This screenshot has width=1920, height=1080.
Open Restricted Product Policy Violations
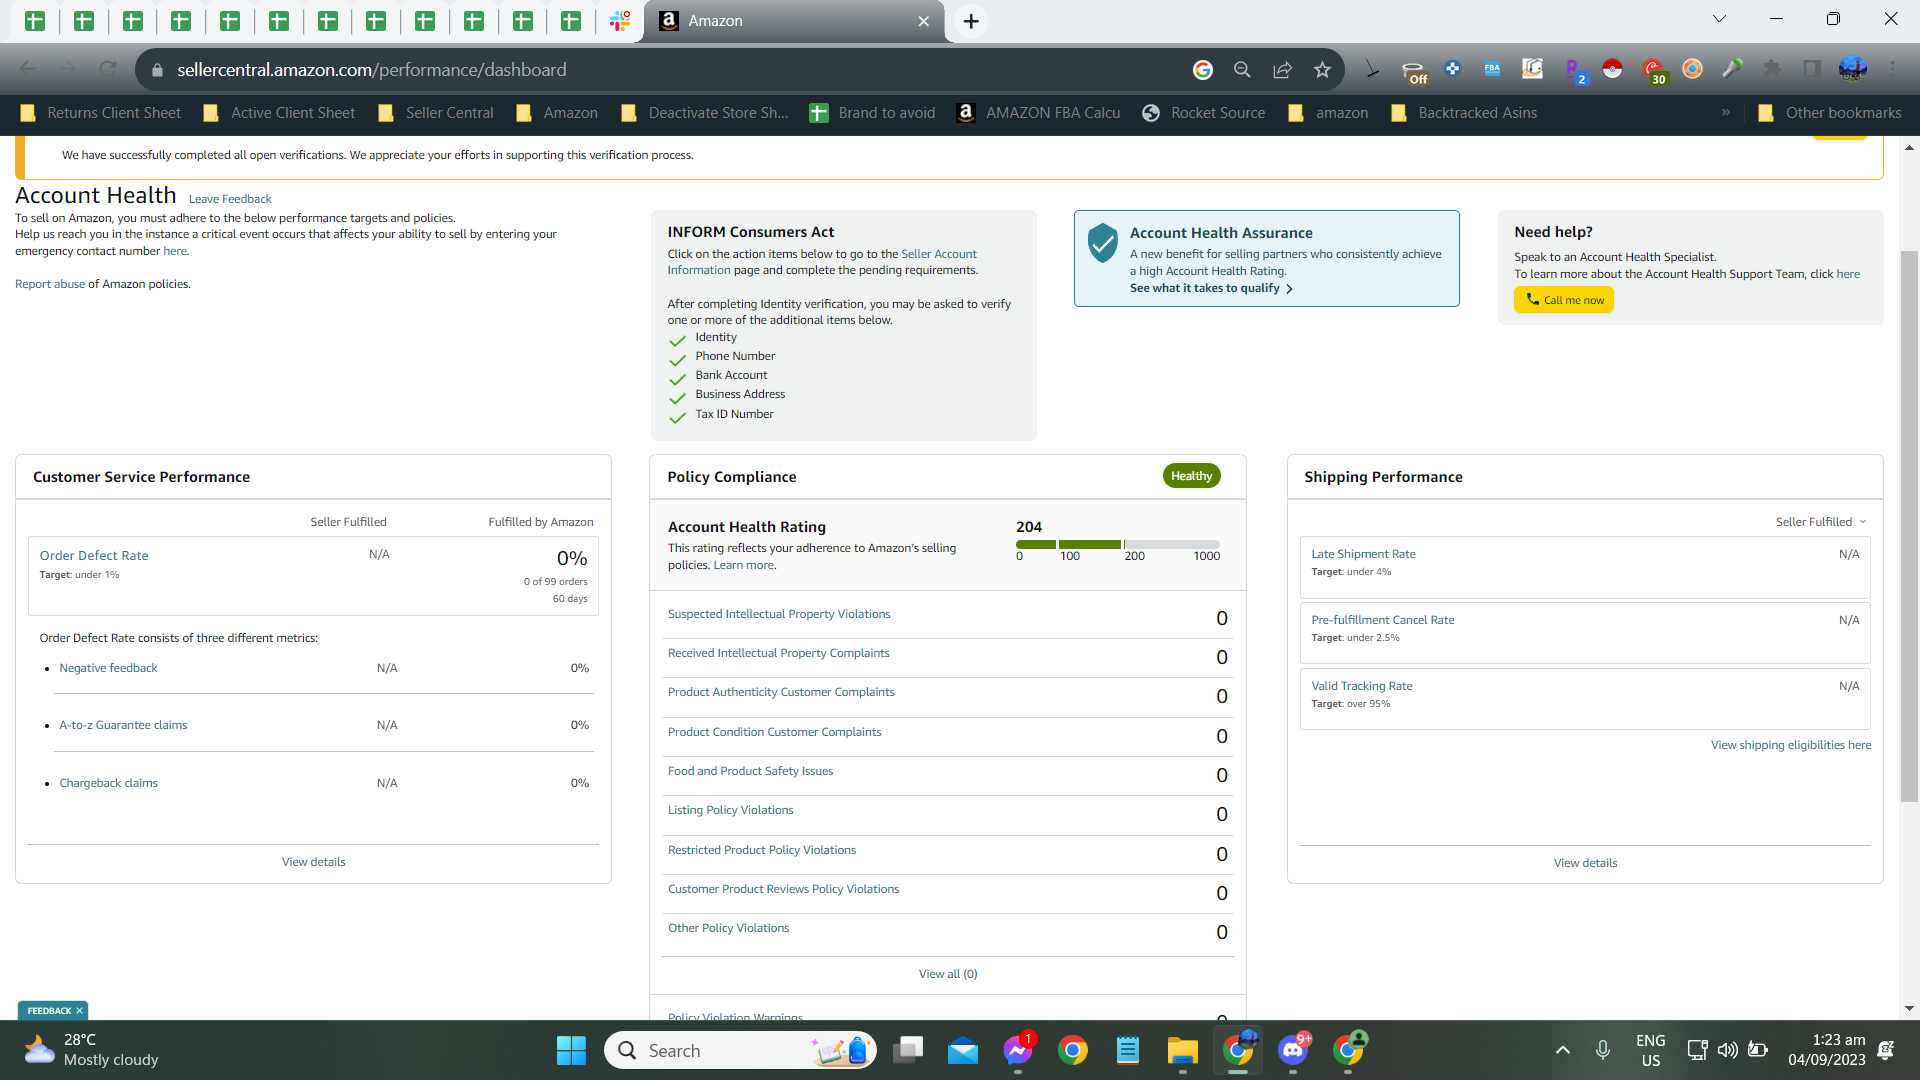tap(762, 850)
